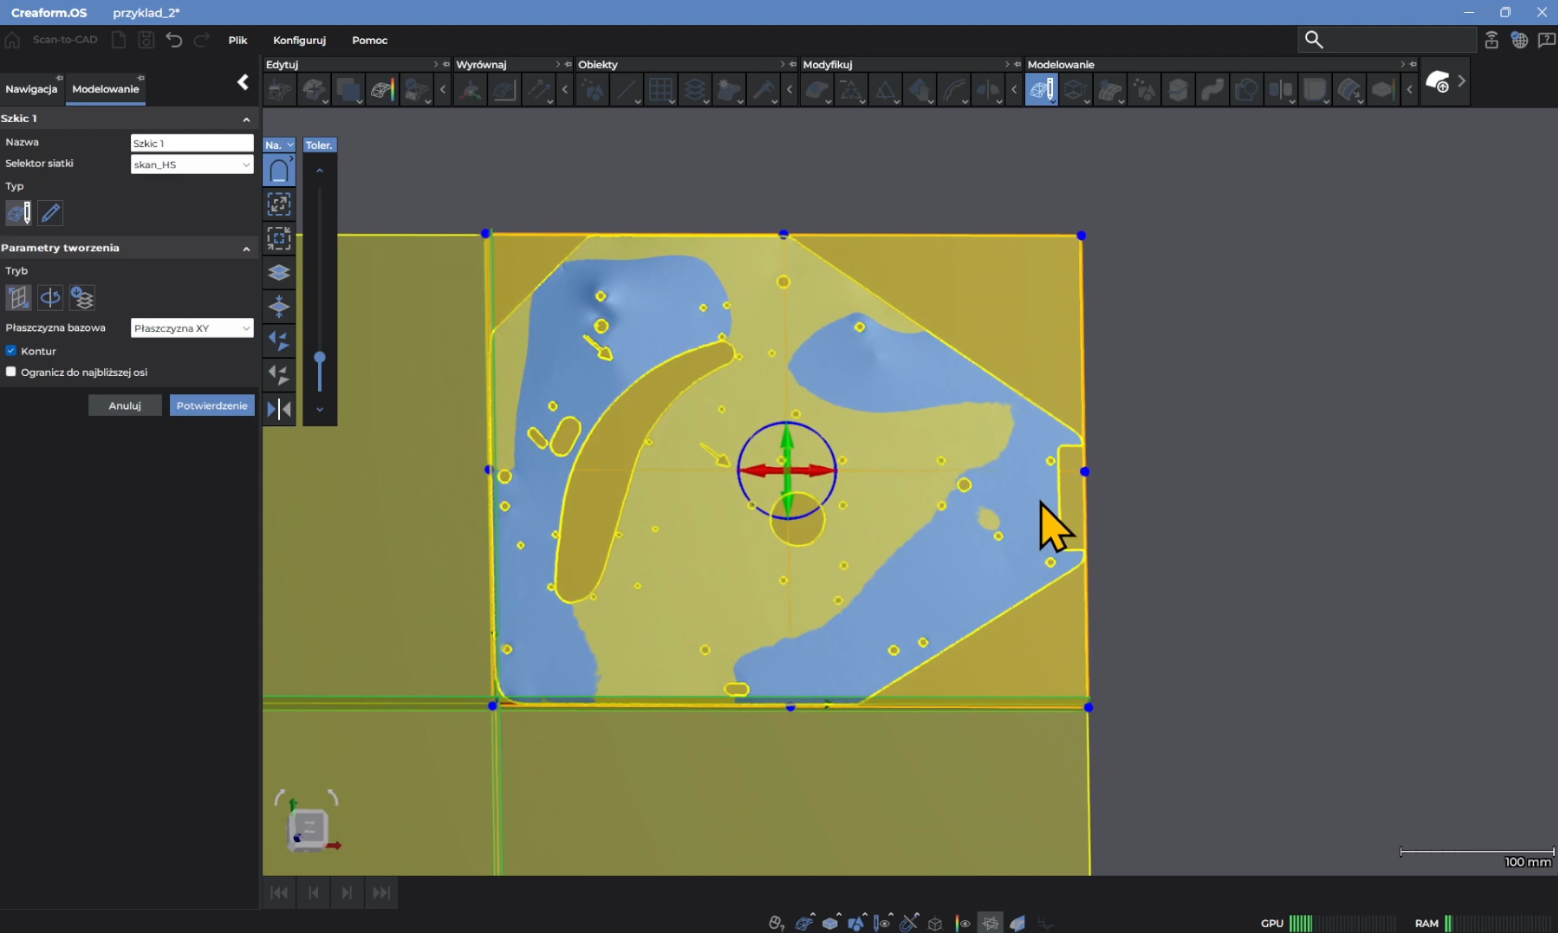Choose the planar grid creation mode icon
Screen dimensions: 1558x933
coord(18,298)
